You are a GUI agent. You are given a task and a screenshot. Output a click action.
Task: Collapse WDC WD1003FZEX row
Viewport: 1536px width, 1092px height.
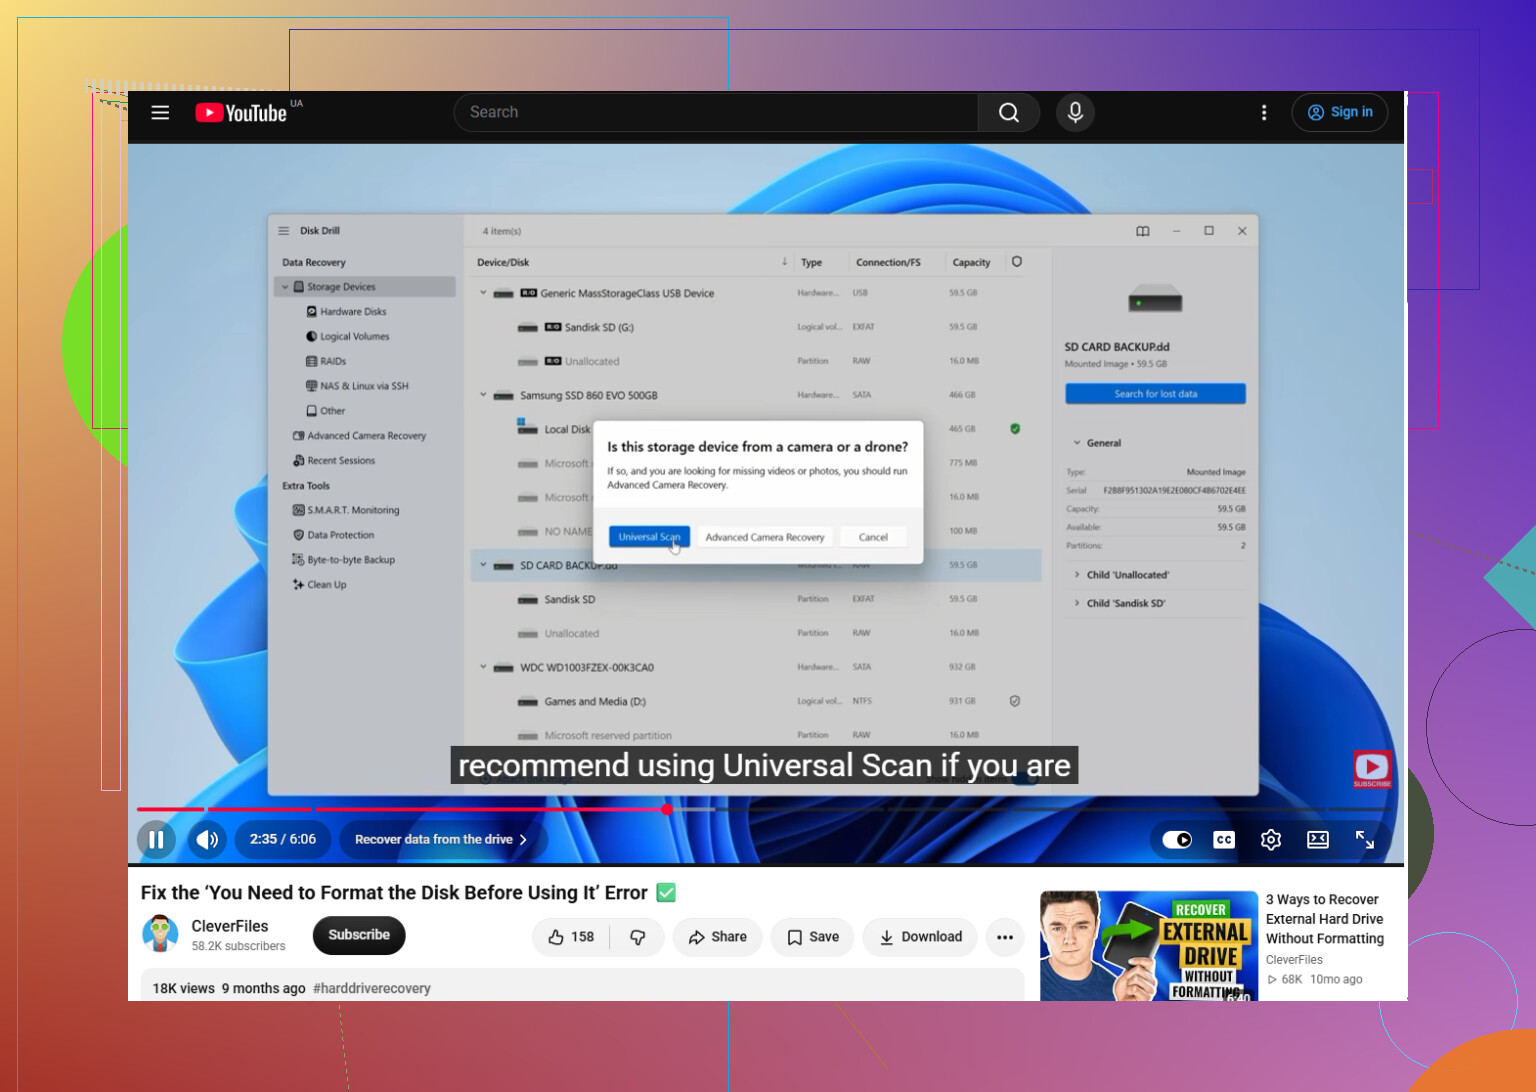pos(483,667)
